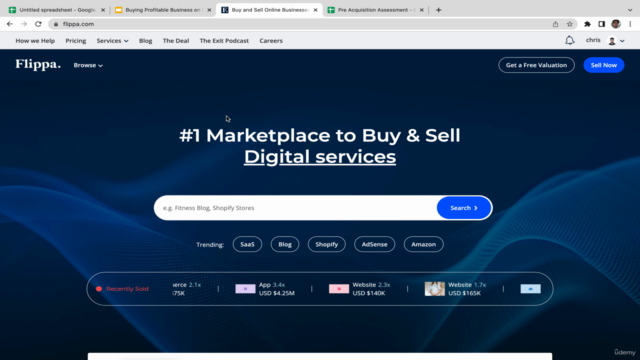The height and width of the screenshot is (360, 640).
Task: Click the USD $140K sold price
Action: [369, 293]
